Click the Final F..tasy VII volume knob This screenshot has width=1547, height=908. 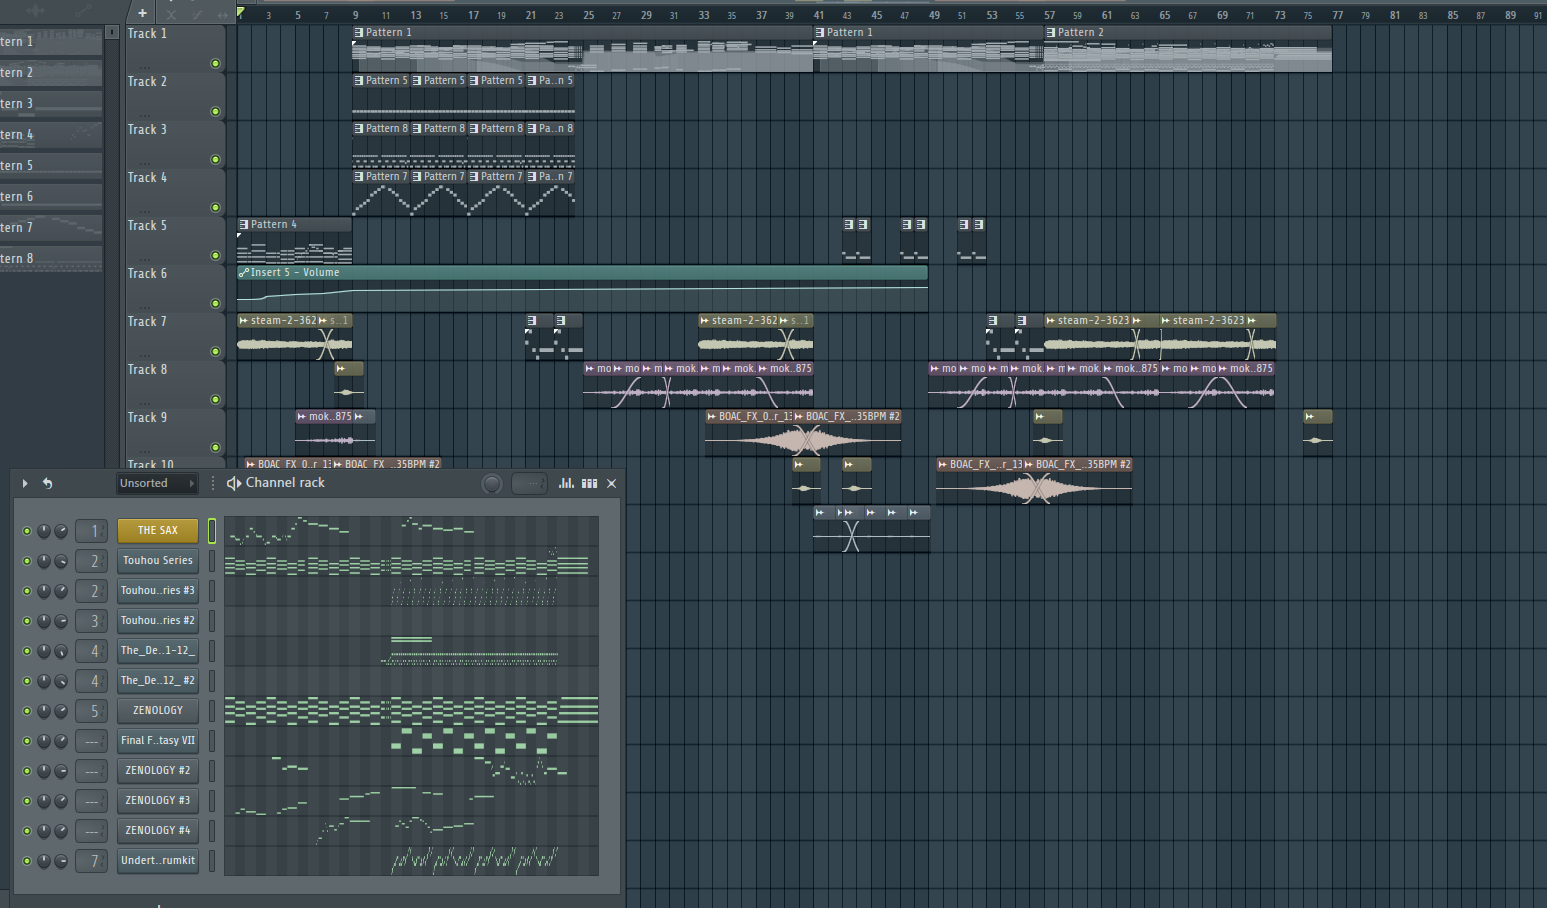[61, 741]
